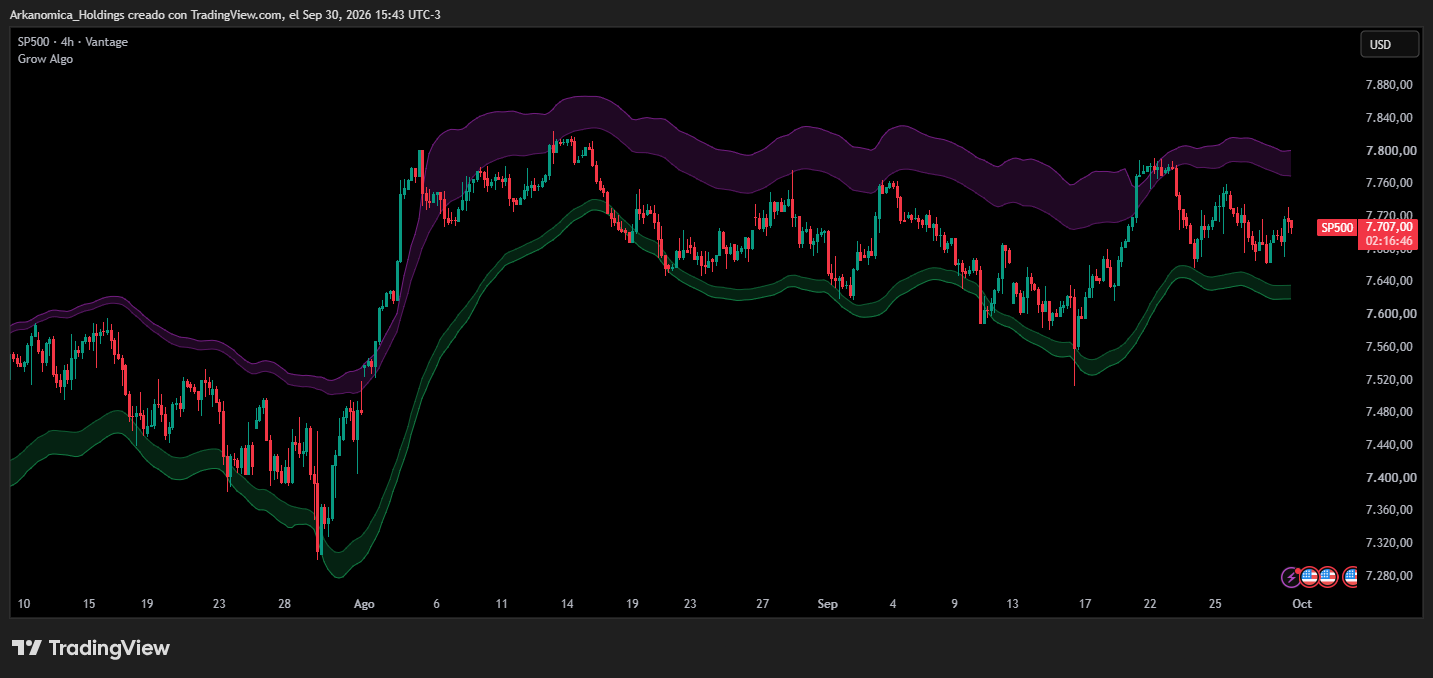The width and height of the screenshot is (1433, 678).
Task: Select the Grow Algo indicator label
Action: [x=45, y=59]
